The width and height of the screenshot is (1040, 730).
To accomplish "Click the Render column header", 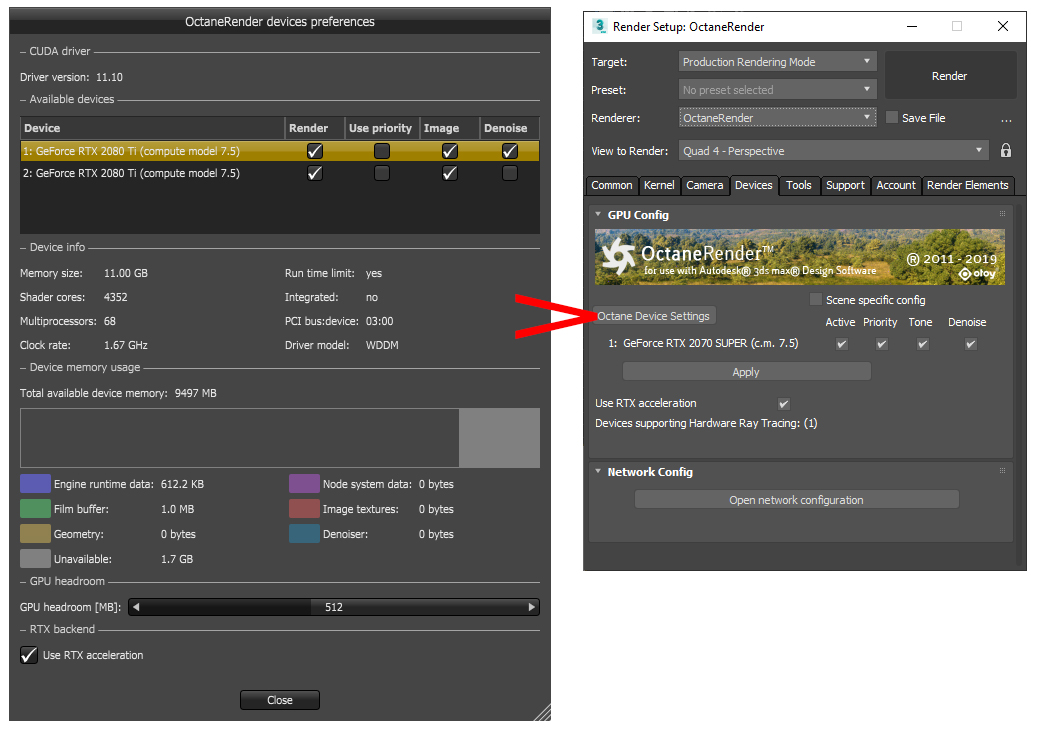I will point(315,128).
